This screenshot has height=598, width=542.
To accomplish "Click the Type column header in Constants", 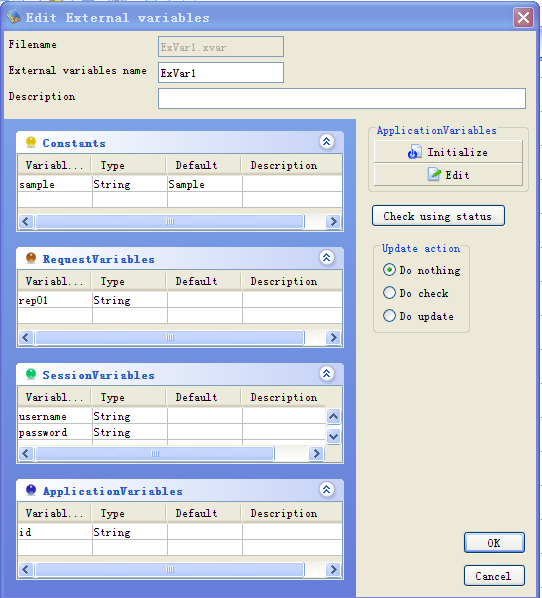I will tap(129, 165).
